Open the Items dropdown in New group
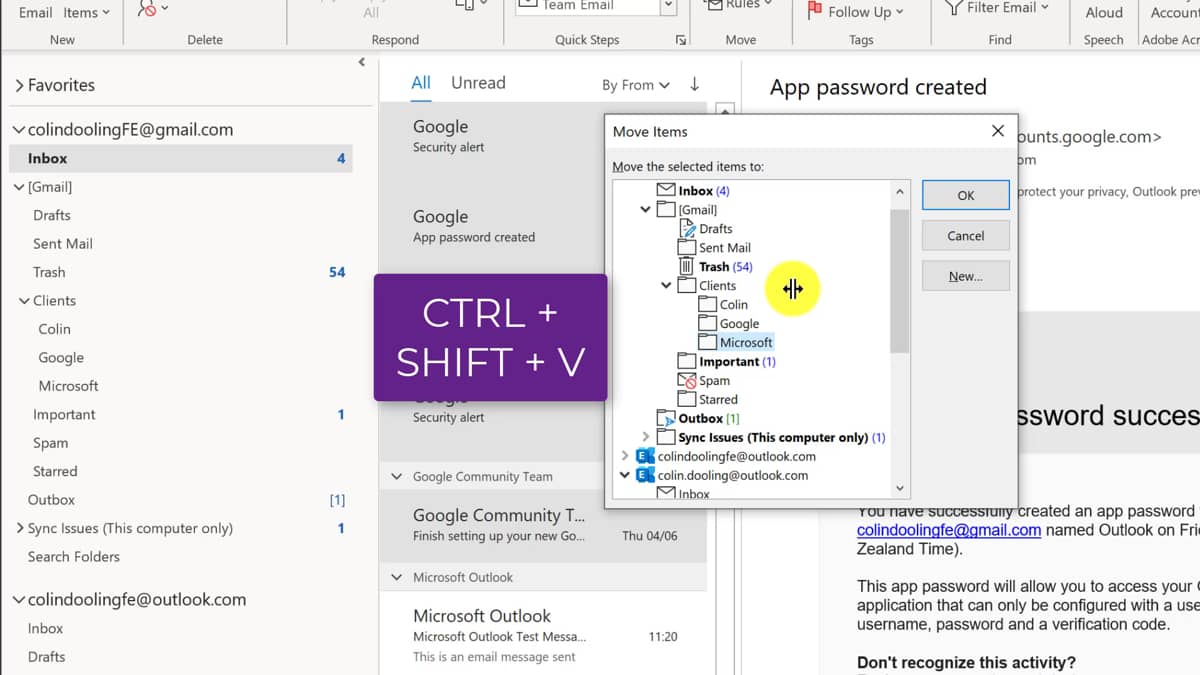 coord(87,12)
